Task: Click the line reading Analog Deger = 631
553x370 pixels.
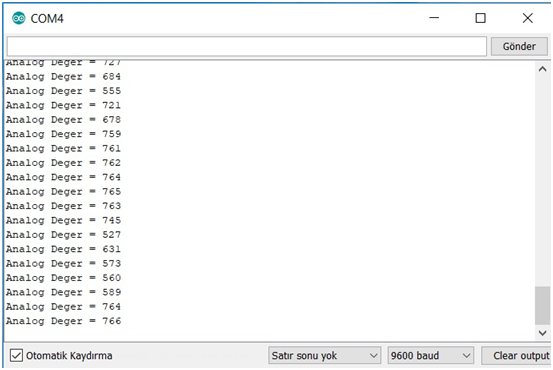Action: coord(63,249)
